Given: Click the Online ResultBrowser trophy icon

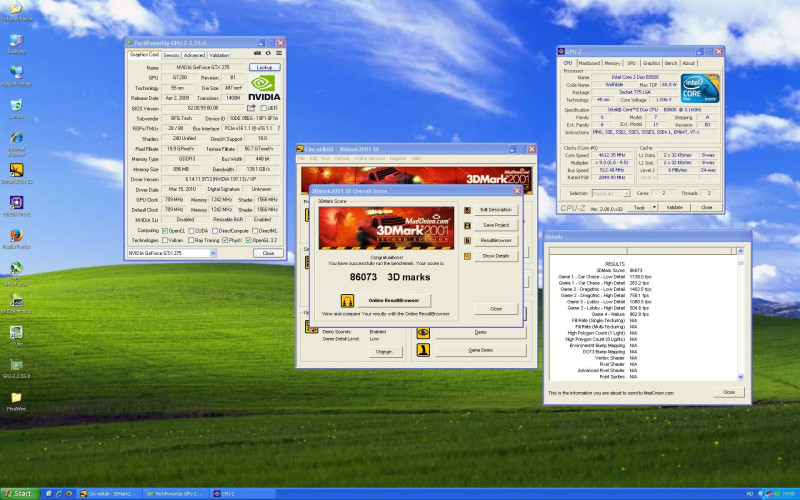Looking at the screenshot, I should 347,301.
